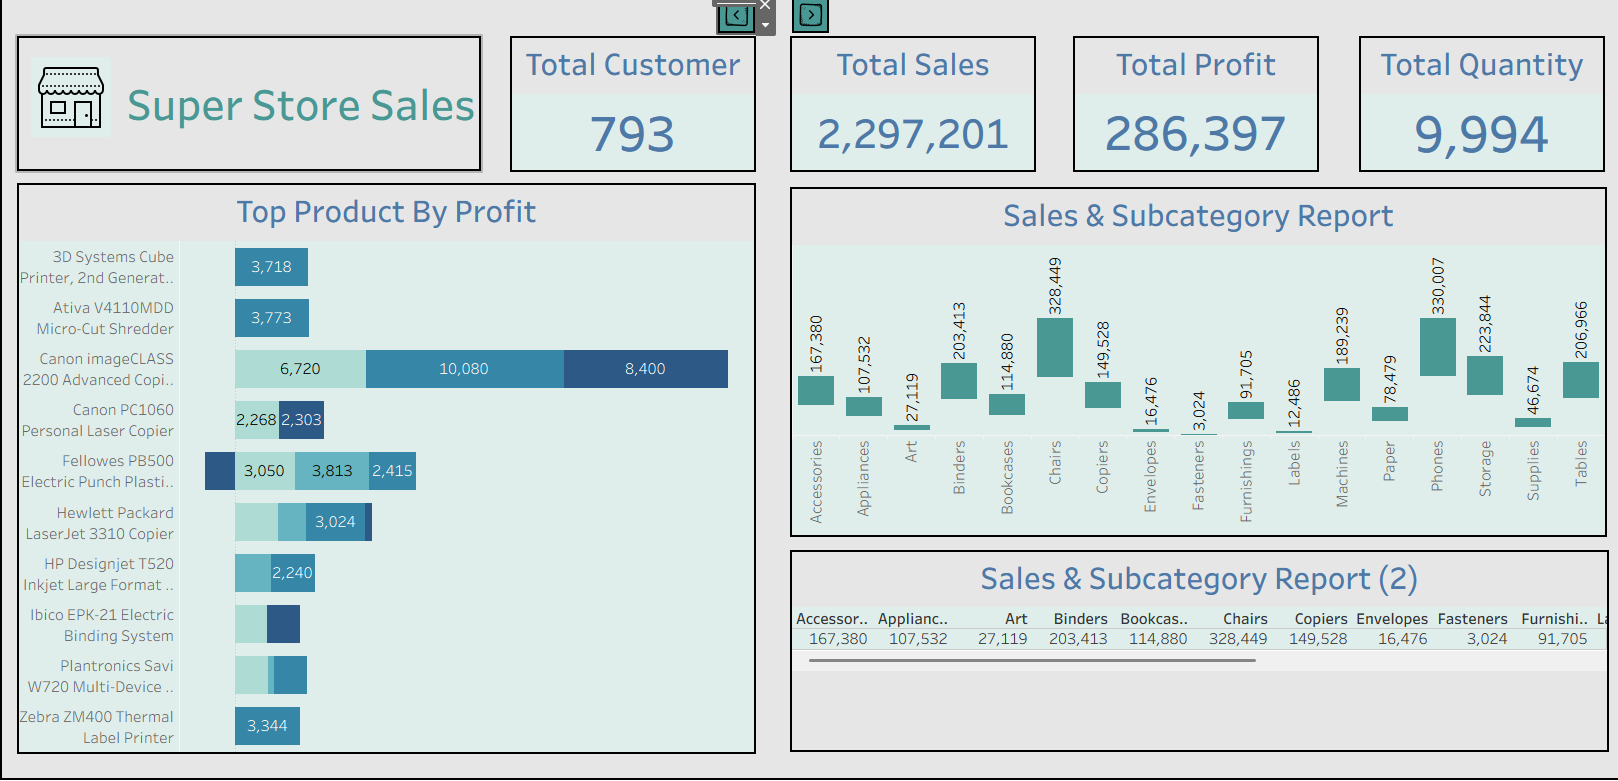Select the 3,718 bar for 3D Systems Cube Printer

(271, 267)
